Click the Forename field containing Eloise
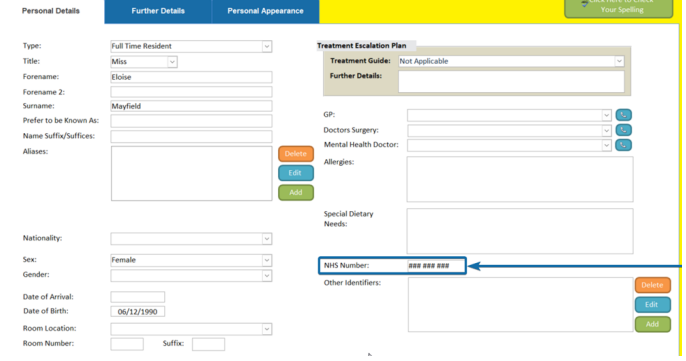This screenshot has width=686, height=361. (191, 77)
